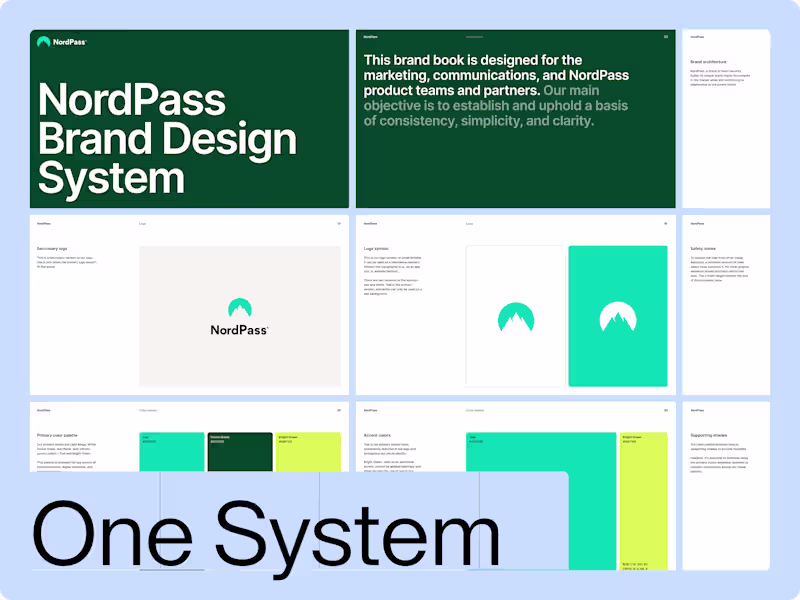Screen dimensions: 800x600
Task: Open the menu icon on the intro slide
Action: (665, 37)
